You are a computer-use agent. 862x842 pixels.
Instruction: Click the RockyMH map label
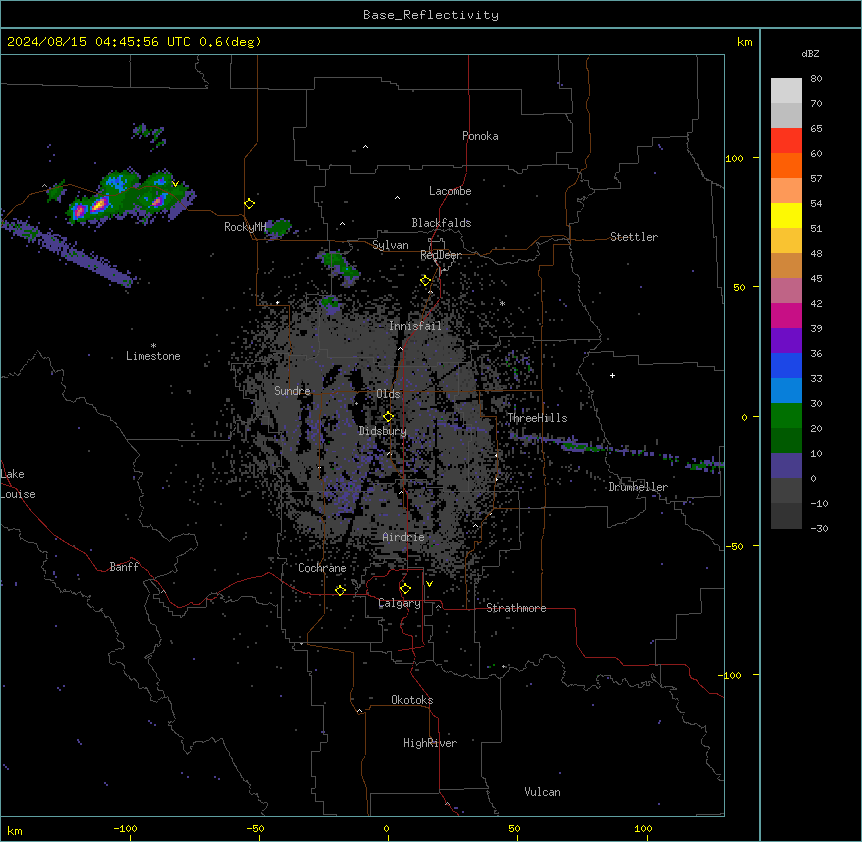pos(245,227)
